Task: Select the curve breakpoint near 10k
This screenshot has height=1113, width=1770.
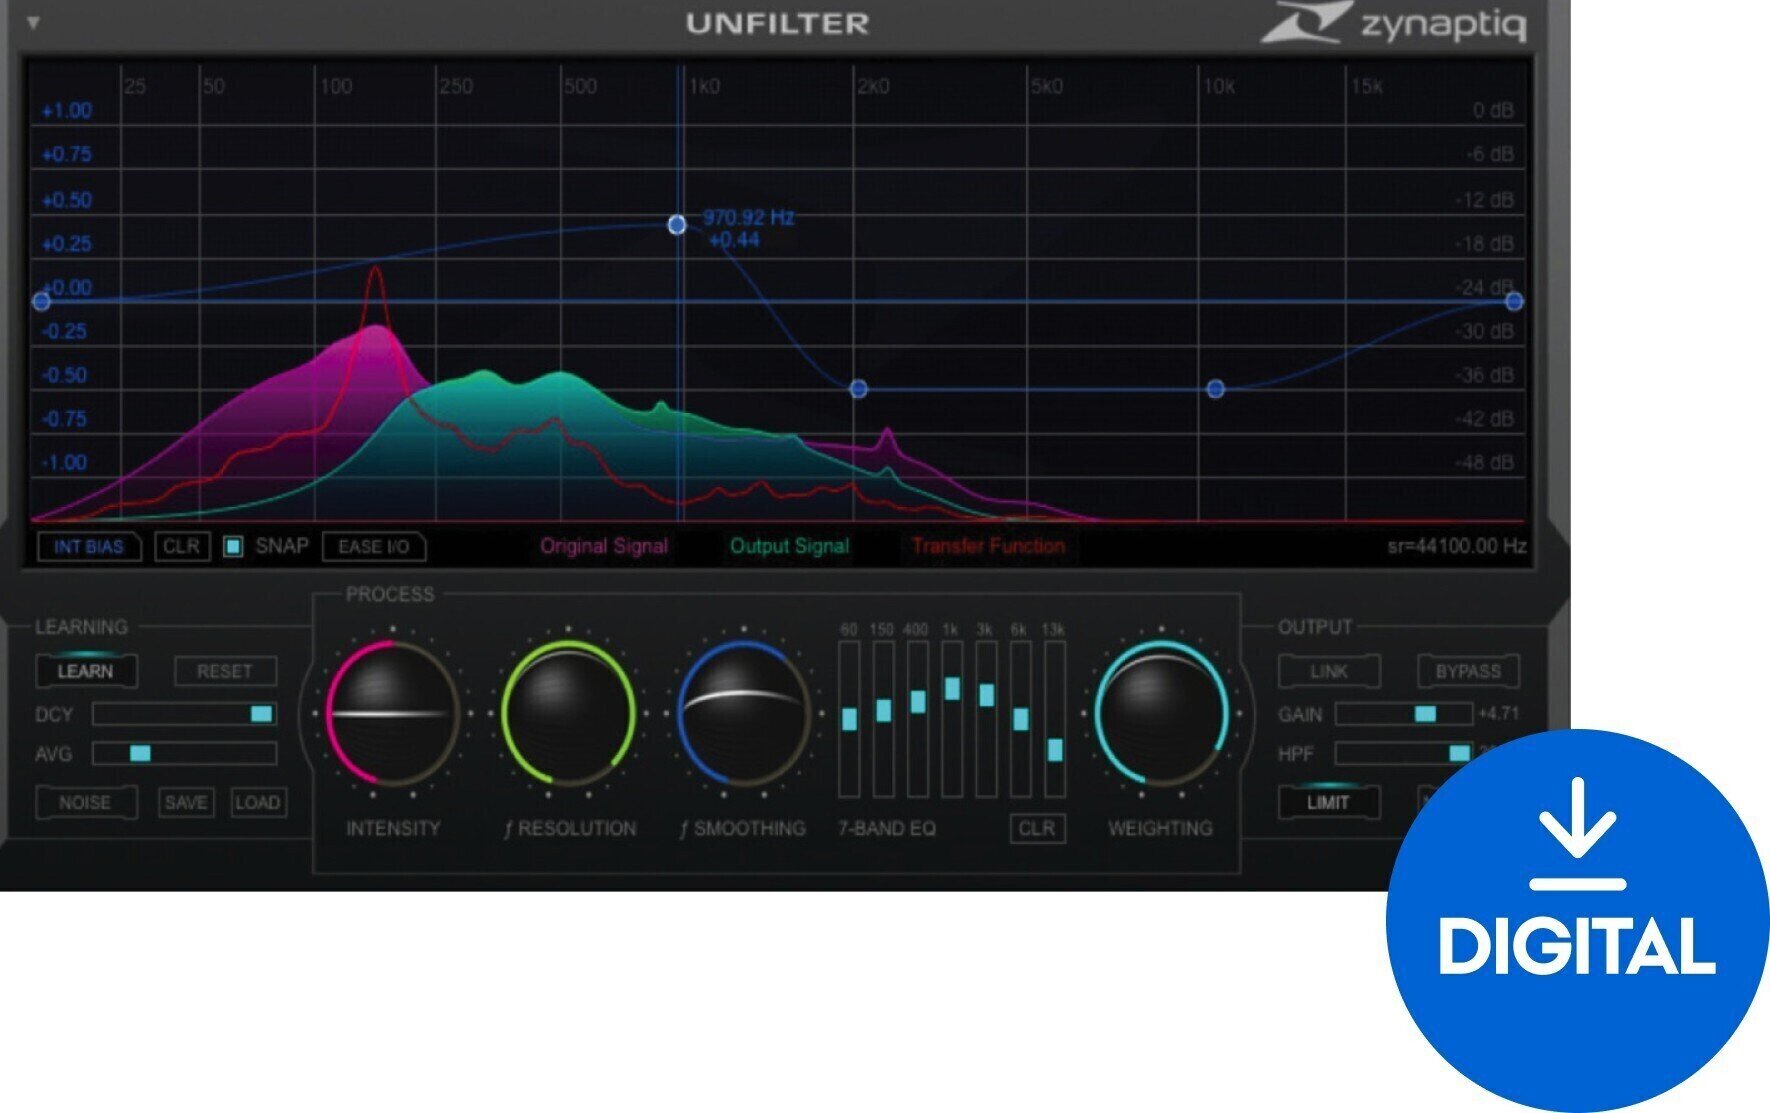Action: 1215,389
